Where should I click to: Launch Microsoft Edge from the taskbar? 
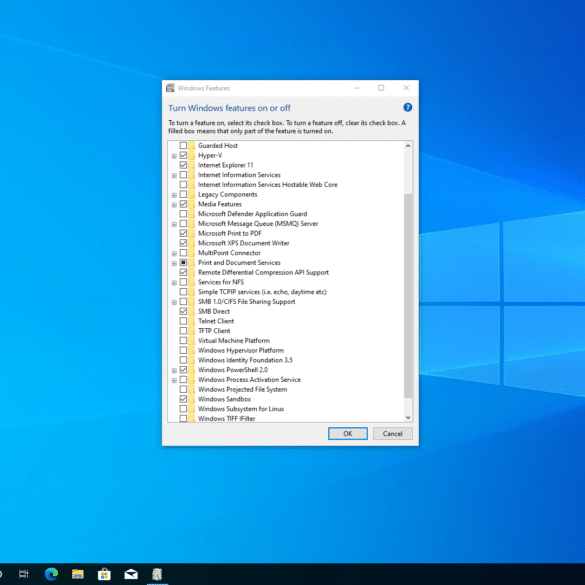tap(51, 574)
